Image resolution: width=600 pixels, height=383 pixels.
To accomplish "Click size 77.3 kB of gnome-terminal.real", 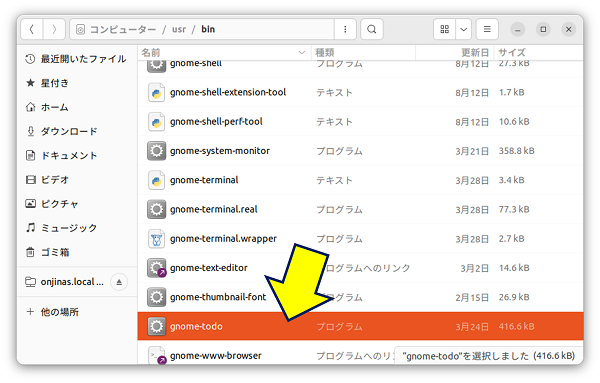I will tap(514, 209).
